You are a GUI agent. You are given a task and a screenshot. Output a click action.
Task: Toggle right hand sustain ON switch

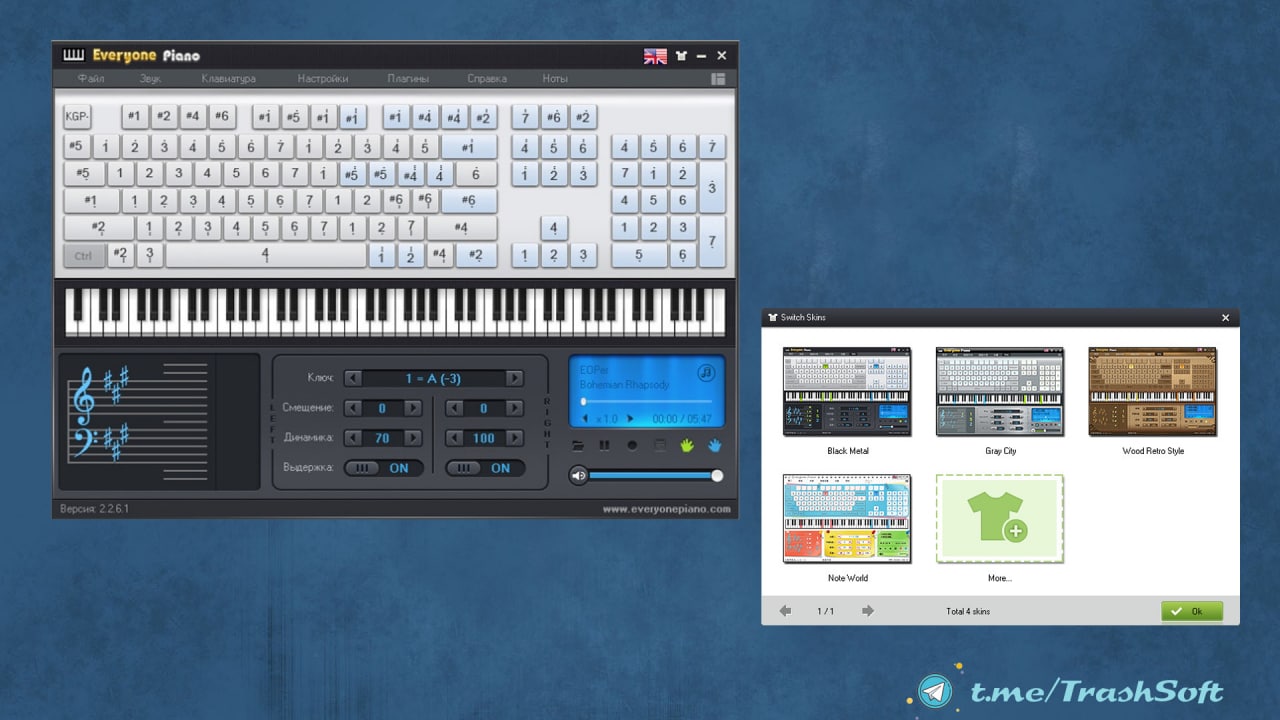tap(485, 468)
